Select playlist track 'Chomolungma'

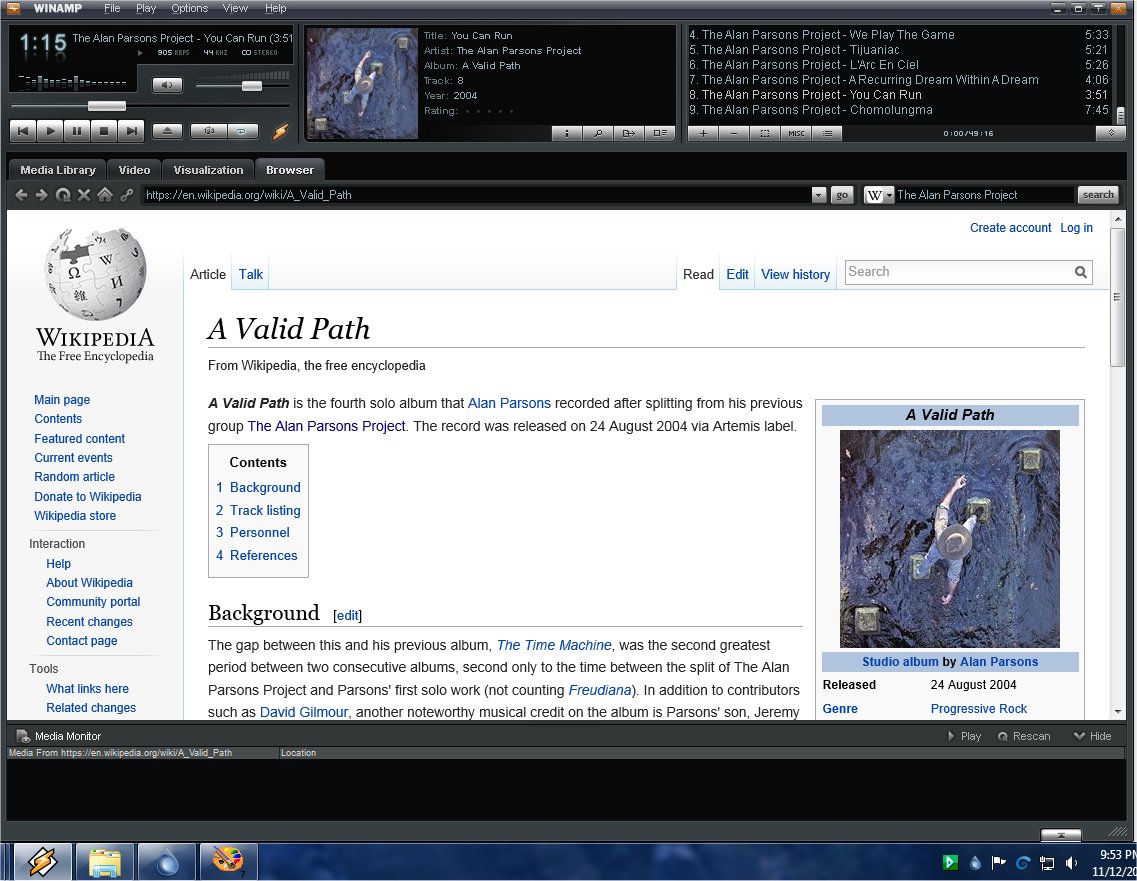[899, 110]
